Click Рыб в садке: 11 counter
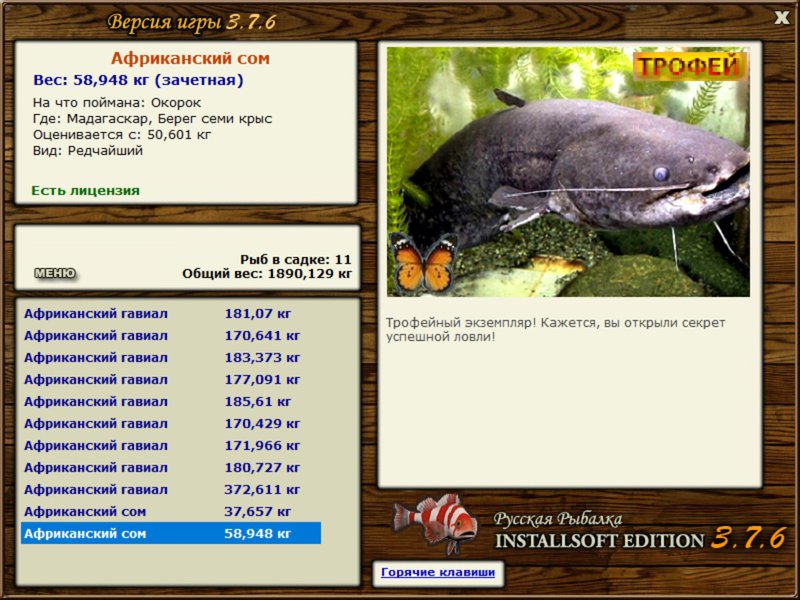 click(x=296, y=259)
